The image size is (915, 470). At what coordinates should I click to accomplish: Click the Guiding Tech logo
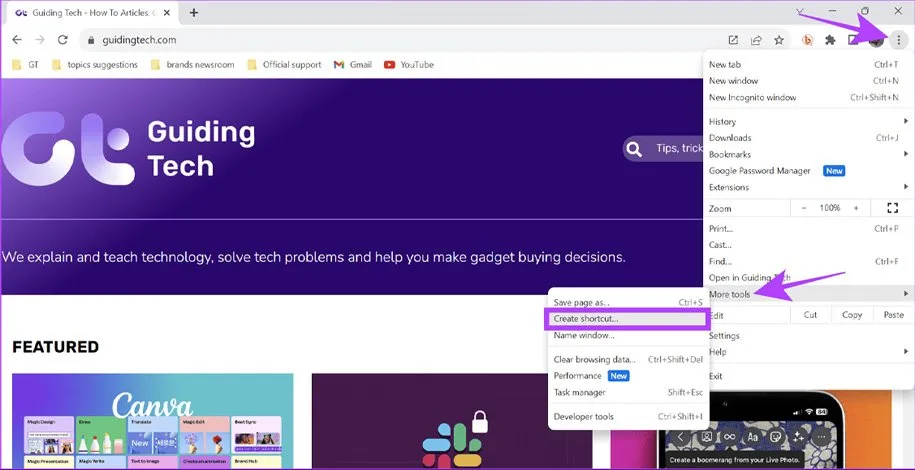pos(128,148)
